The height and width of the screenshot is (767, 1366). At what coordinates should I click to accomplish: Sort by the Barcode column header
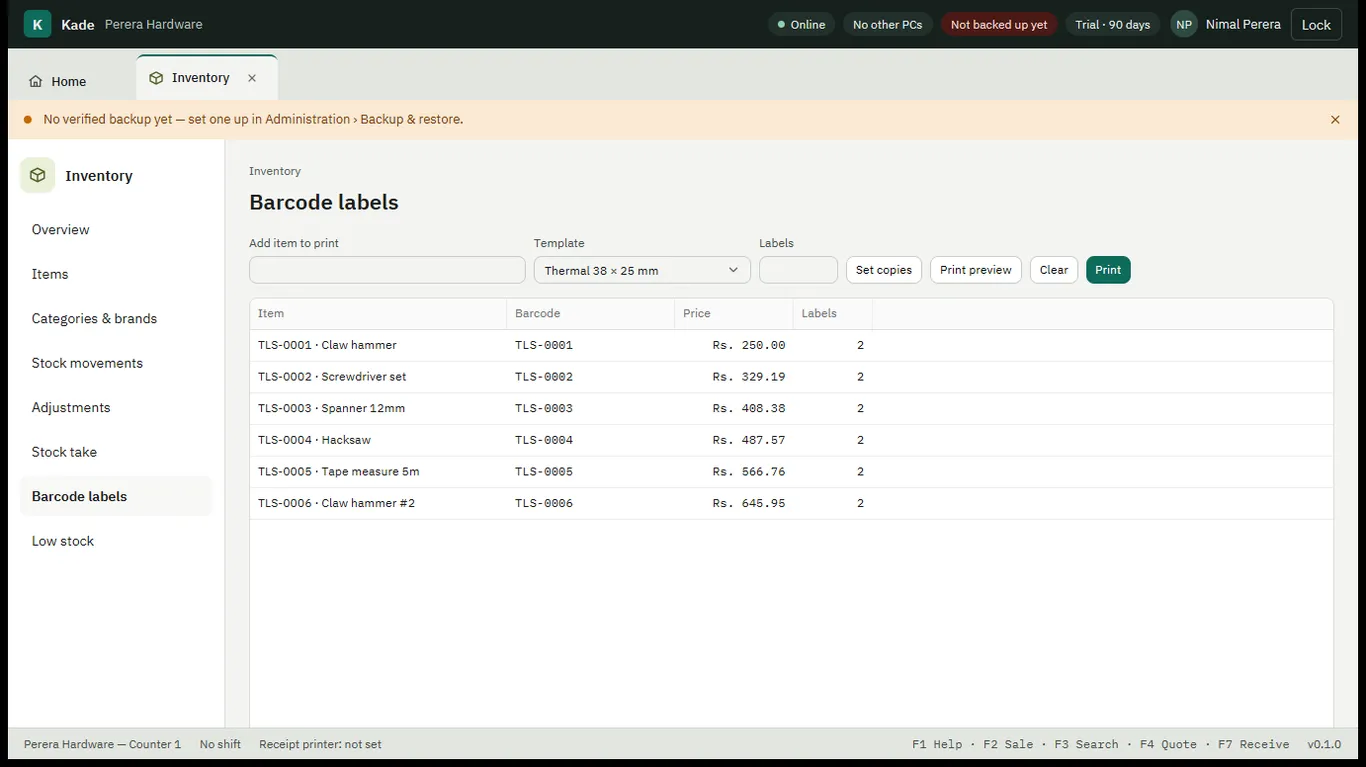point(590,314)
